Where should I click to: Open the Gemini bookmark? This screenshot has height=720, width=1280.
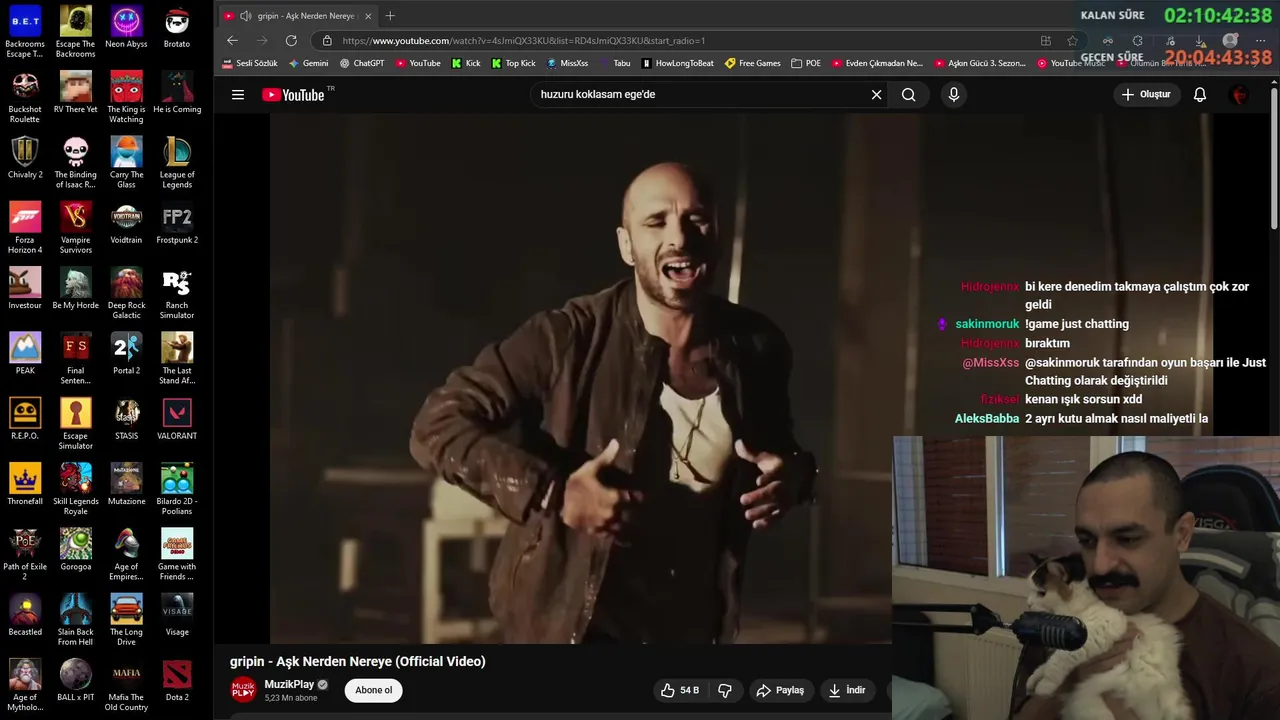[308, 63]
